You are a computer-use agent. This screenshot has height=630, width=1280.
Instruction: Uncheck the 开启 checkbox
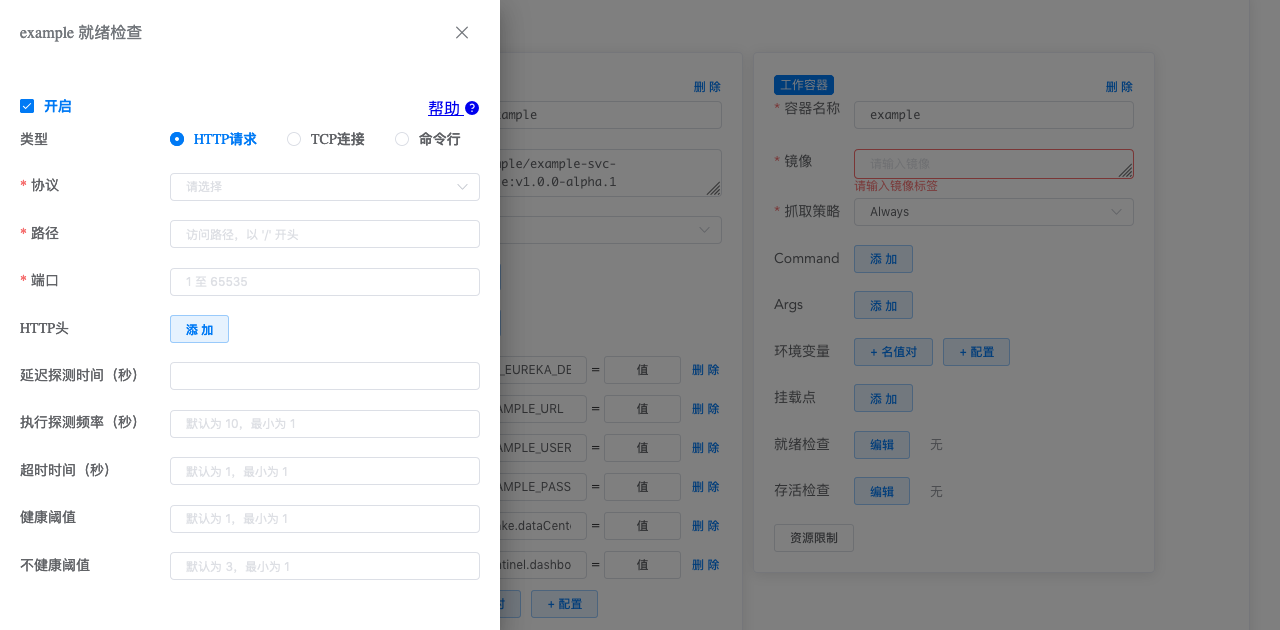pos(27,106)
